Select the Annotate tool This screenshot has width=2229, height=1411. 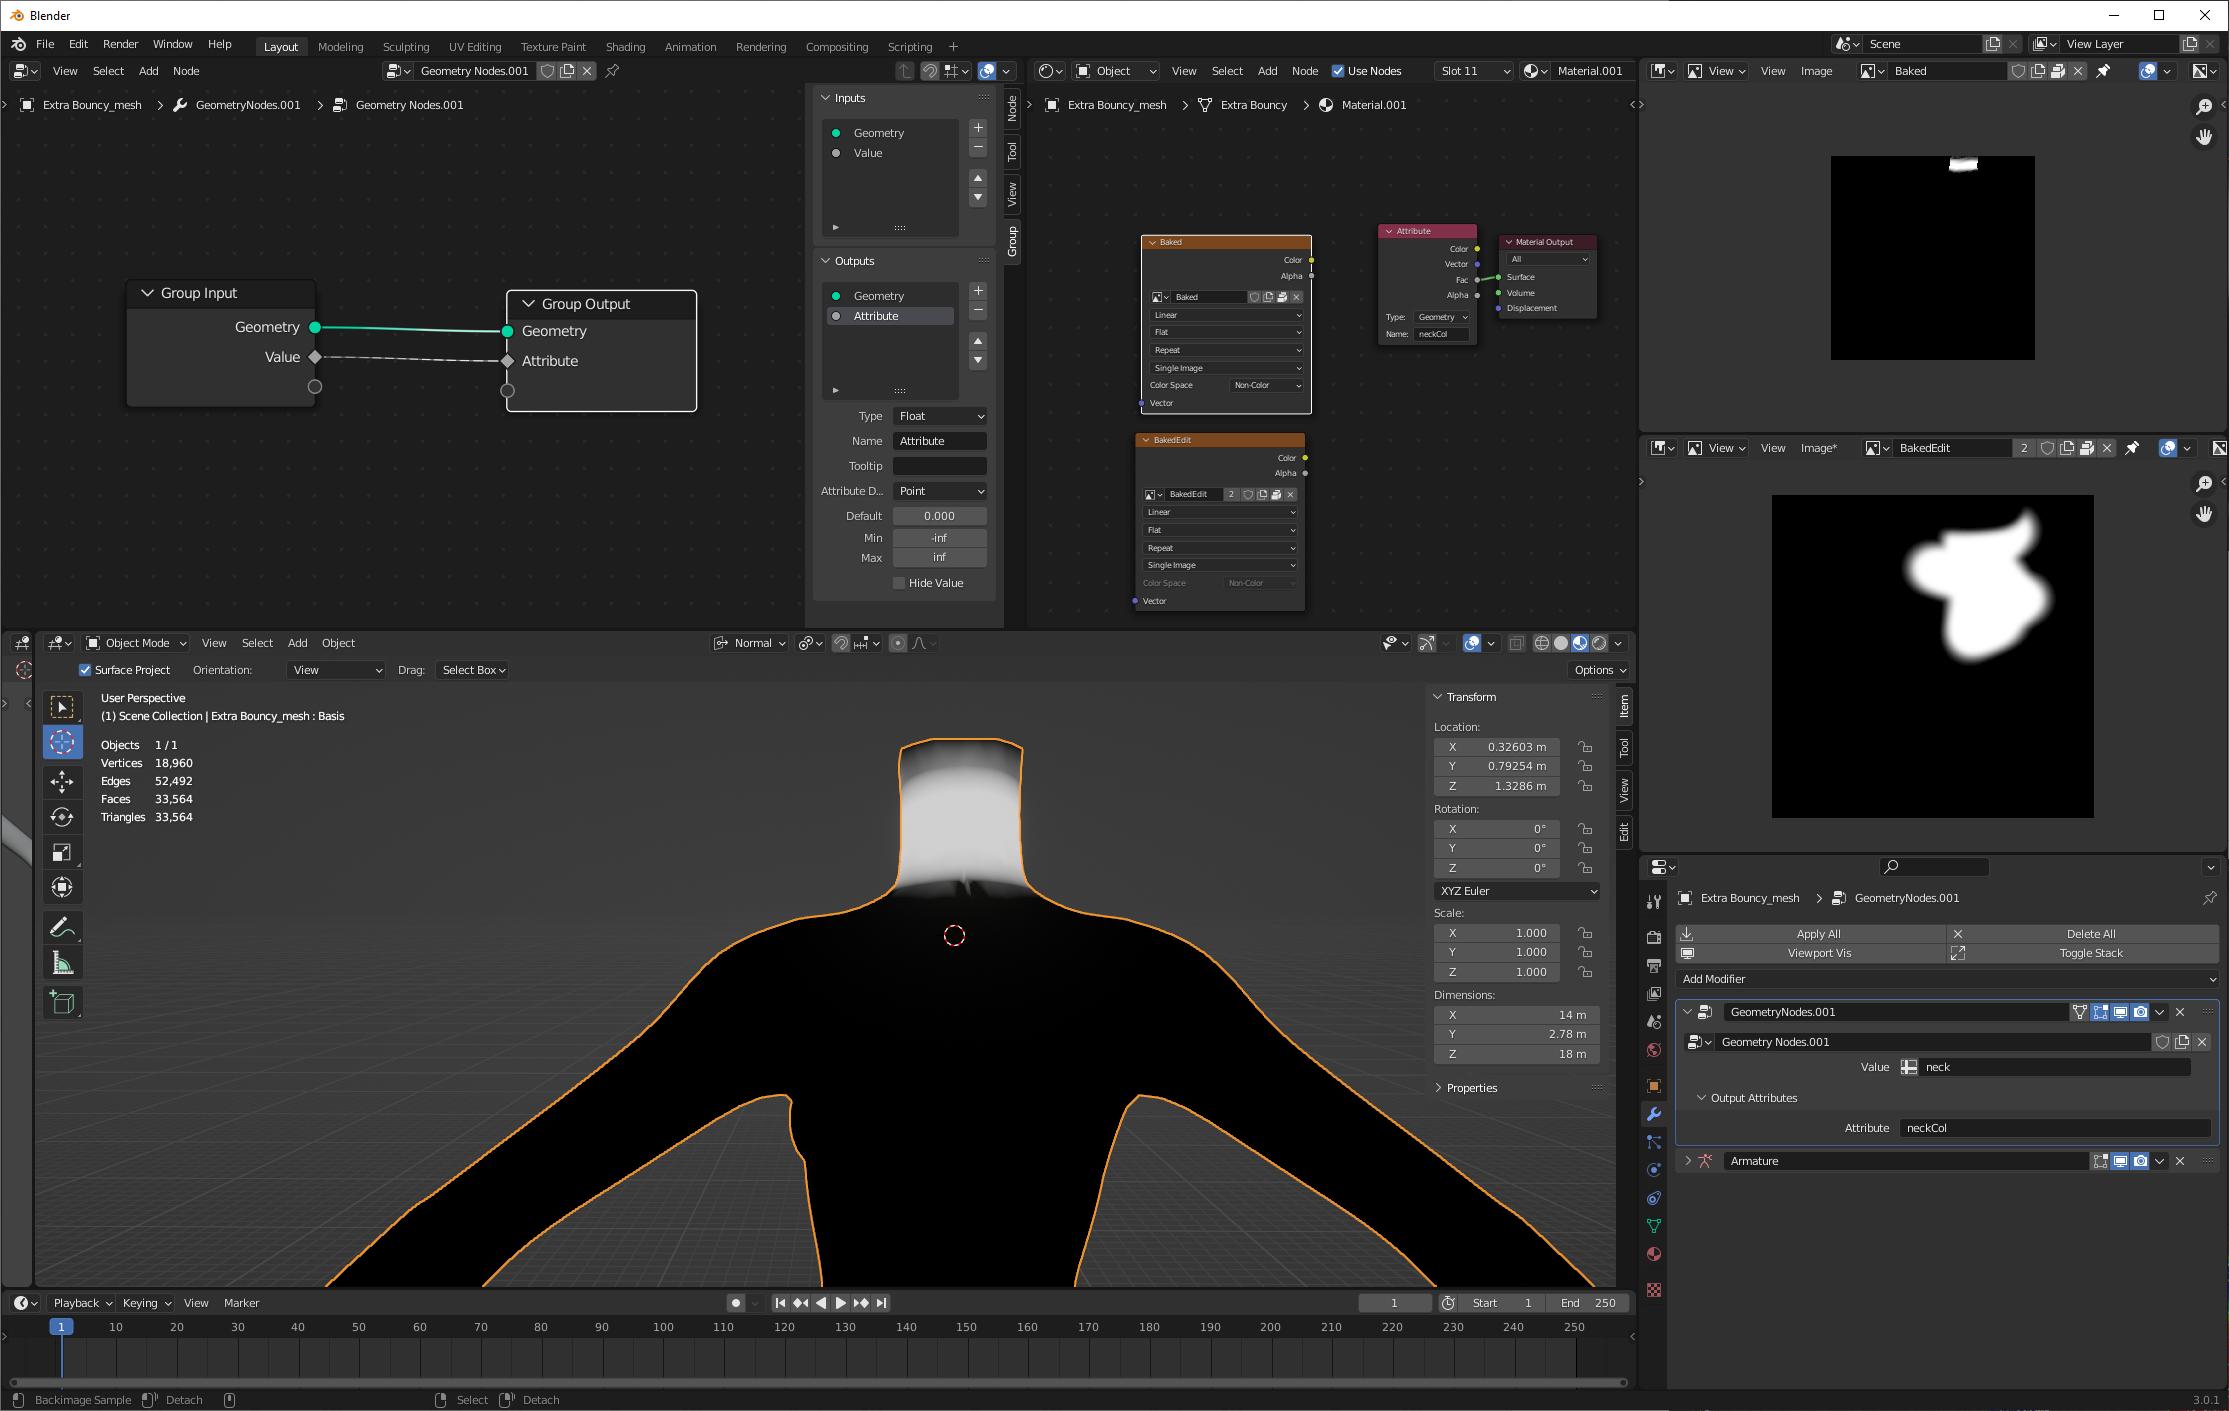62,926
